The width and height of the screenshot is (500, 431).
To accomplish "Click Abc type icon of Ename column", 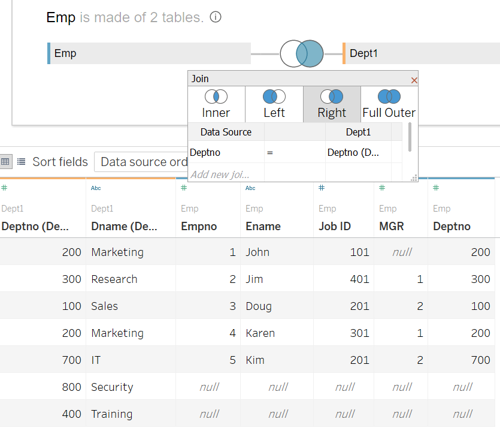I will 250,188.
